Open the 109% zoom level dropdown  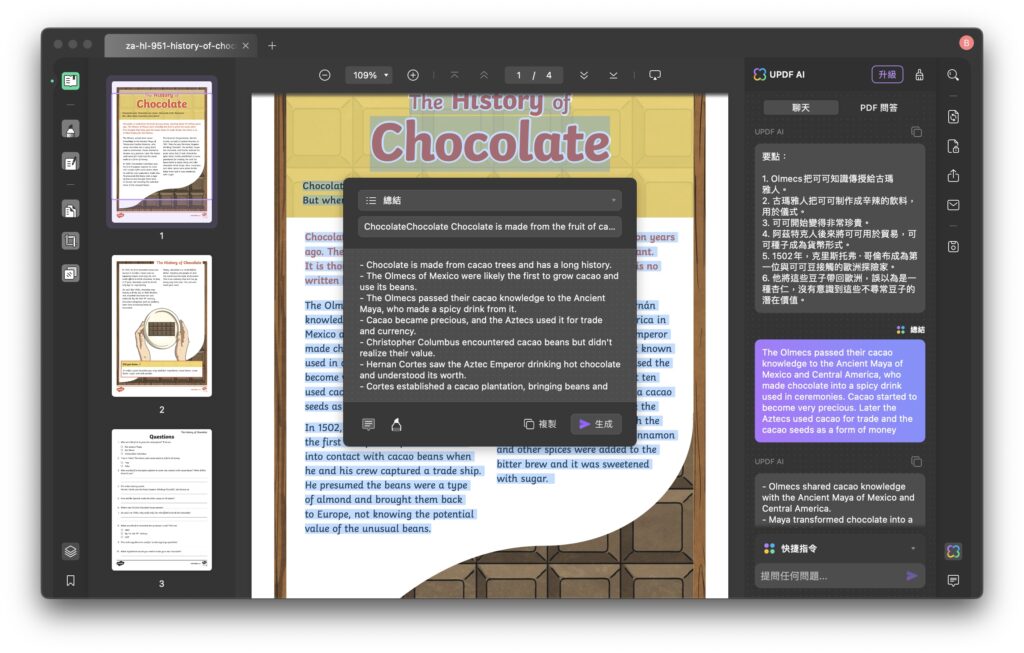click(369, 75)
